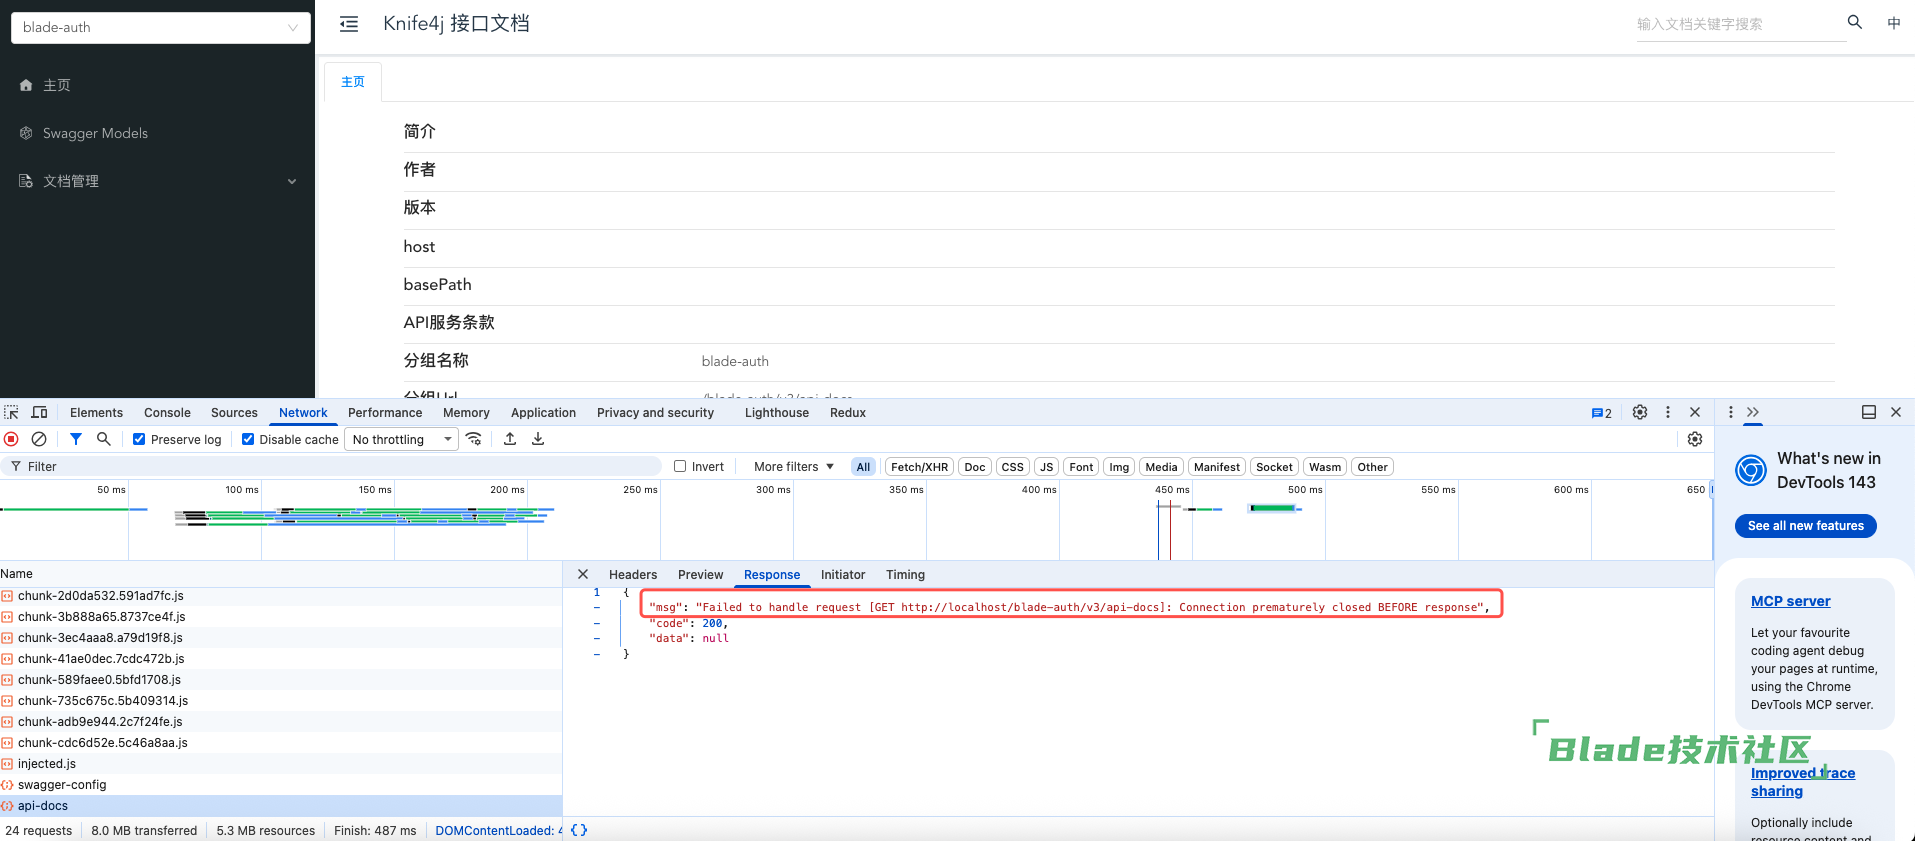Collapse the Knife4j sidebar menu icon
Screen dimensions: 1915x841
click(349, 24)
